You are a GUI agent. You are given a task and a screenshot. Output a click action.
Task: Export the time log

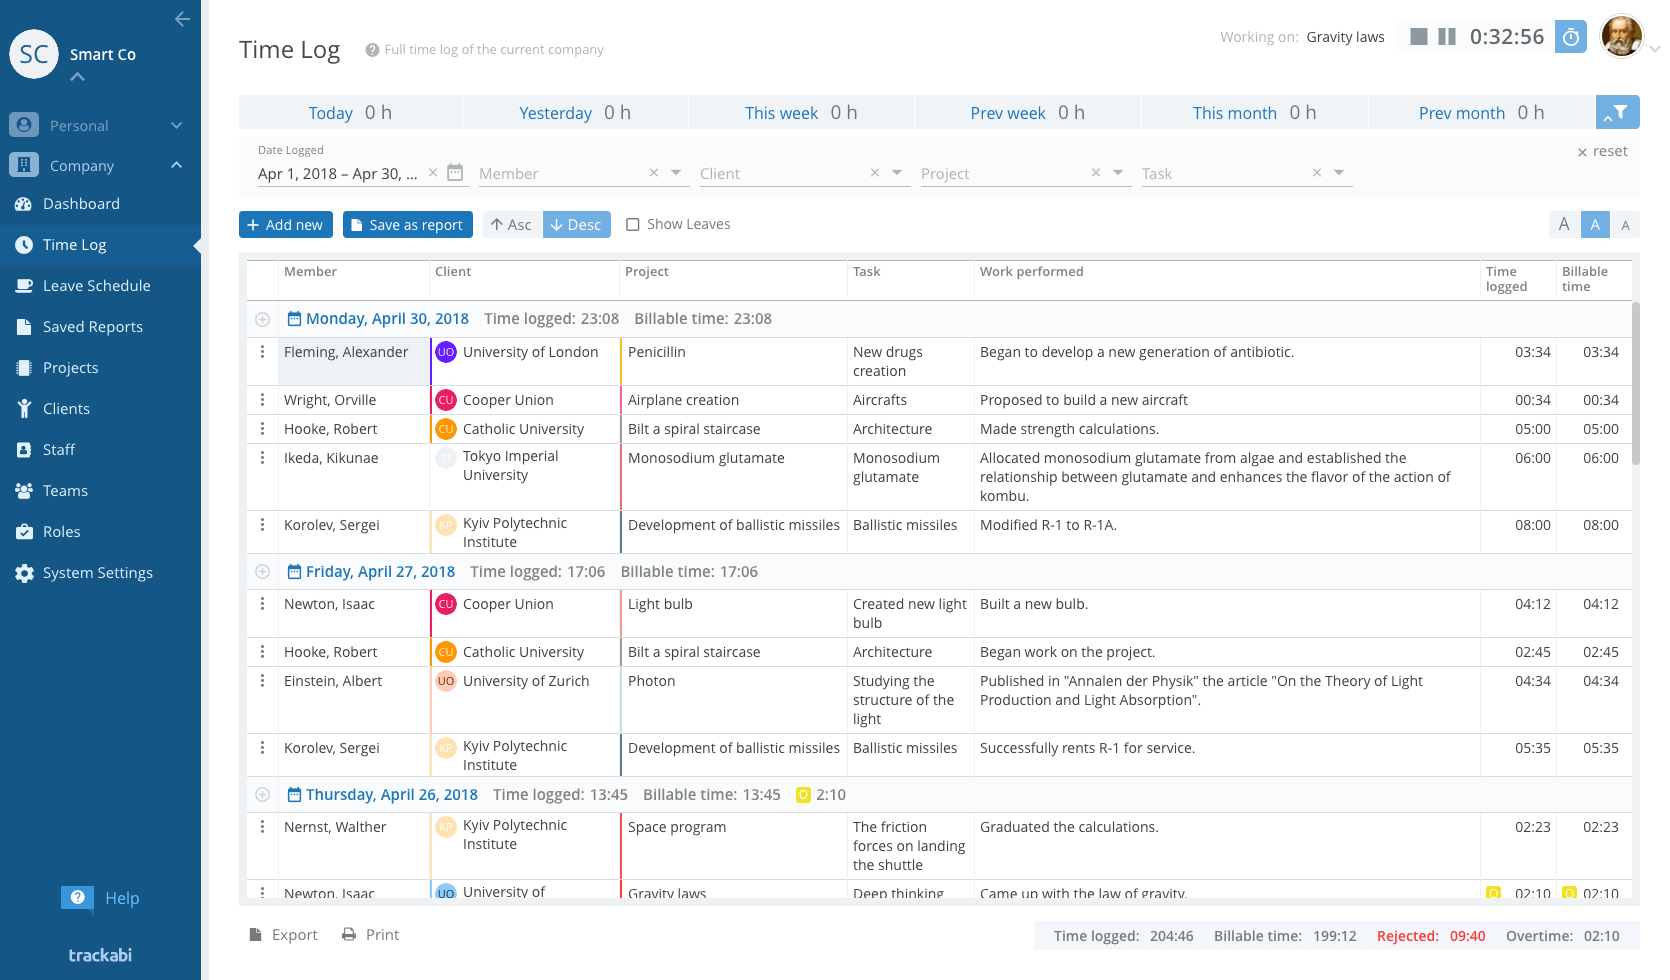tap(284, 935)
